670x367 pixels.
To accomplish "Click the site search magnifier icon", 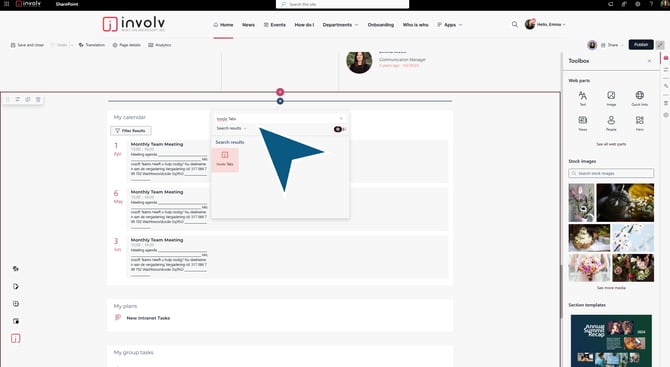I will [515, 24].
